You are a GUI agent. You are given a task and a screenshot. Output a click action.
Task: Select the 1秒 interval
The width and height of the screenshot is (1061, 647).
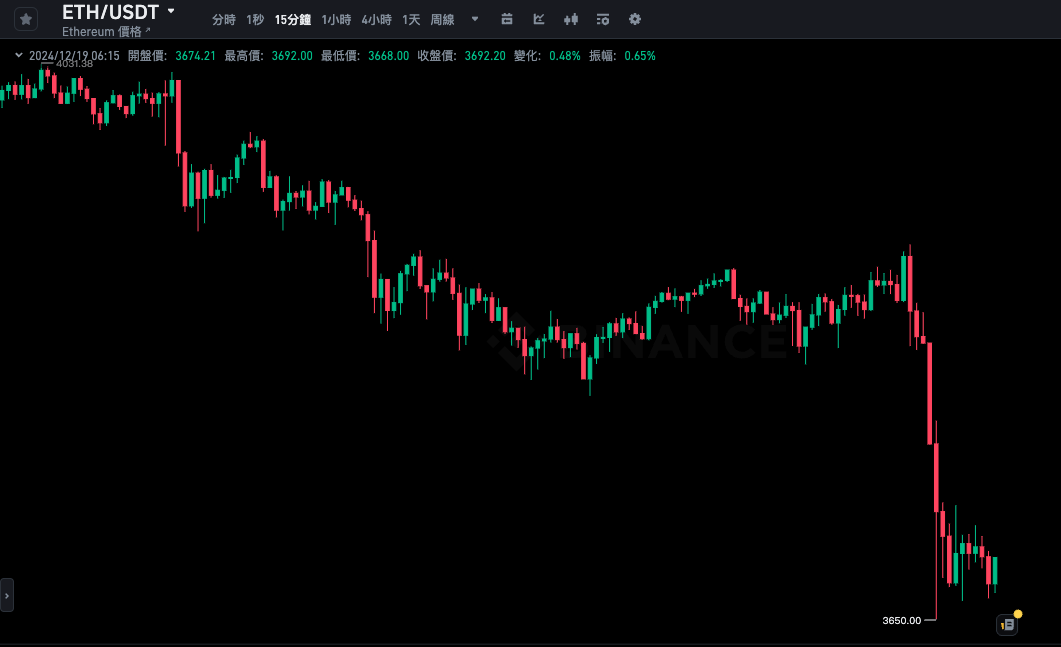(x=255, y=19)
